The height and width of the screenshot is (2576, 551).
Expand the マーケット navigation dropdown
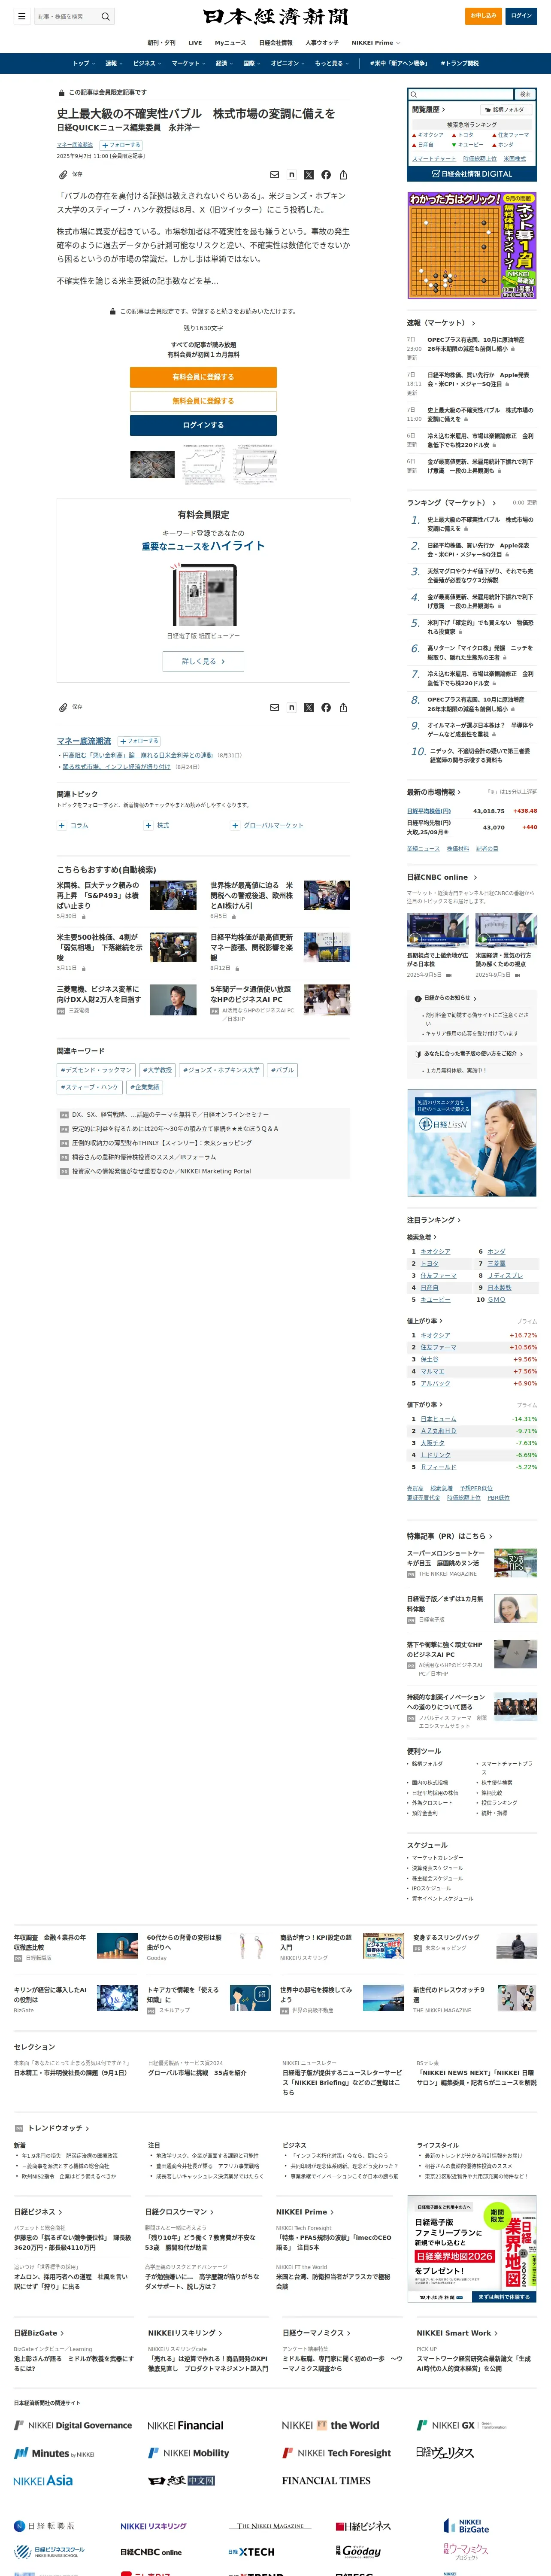pyautogui.click(x=188, y=63)
